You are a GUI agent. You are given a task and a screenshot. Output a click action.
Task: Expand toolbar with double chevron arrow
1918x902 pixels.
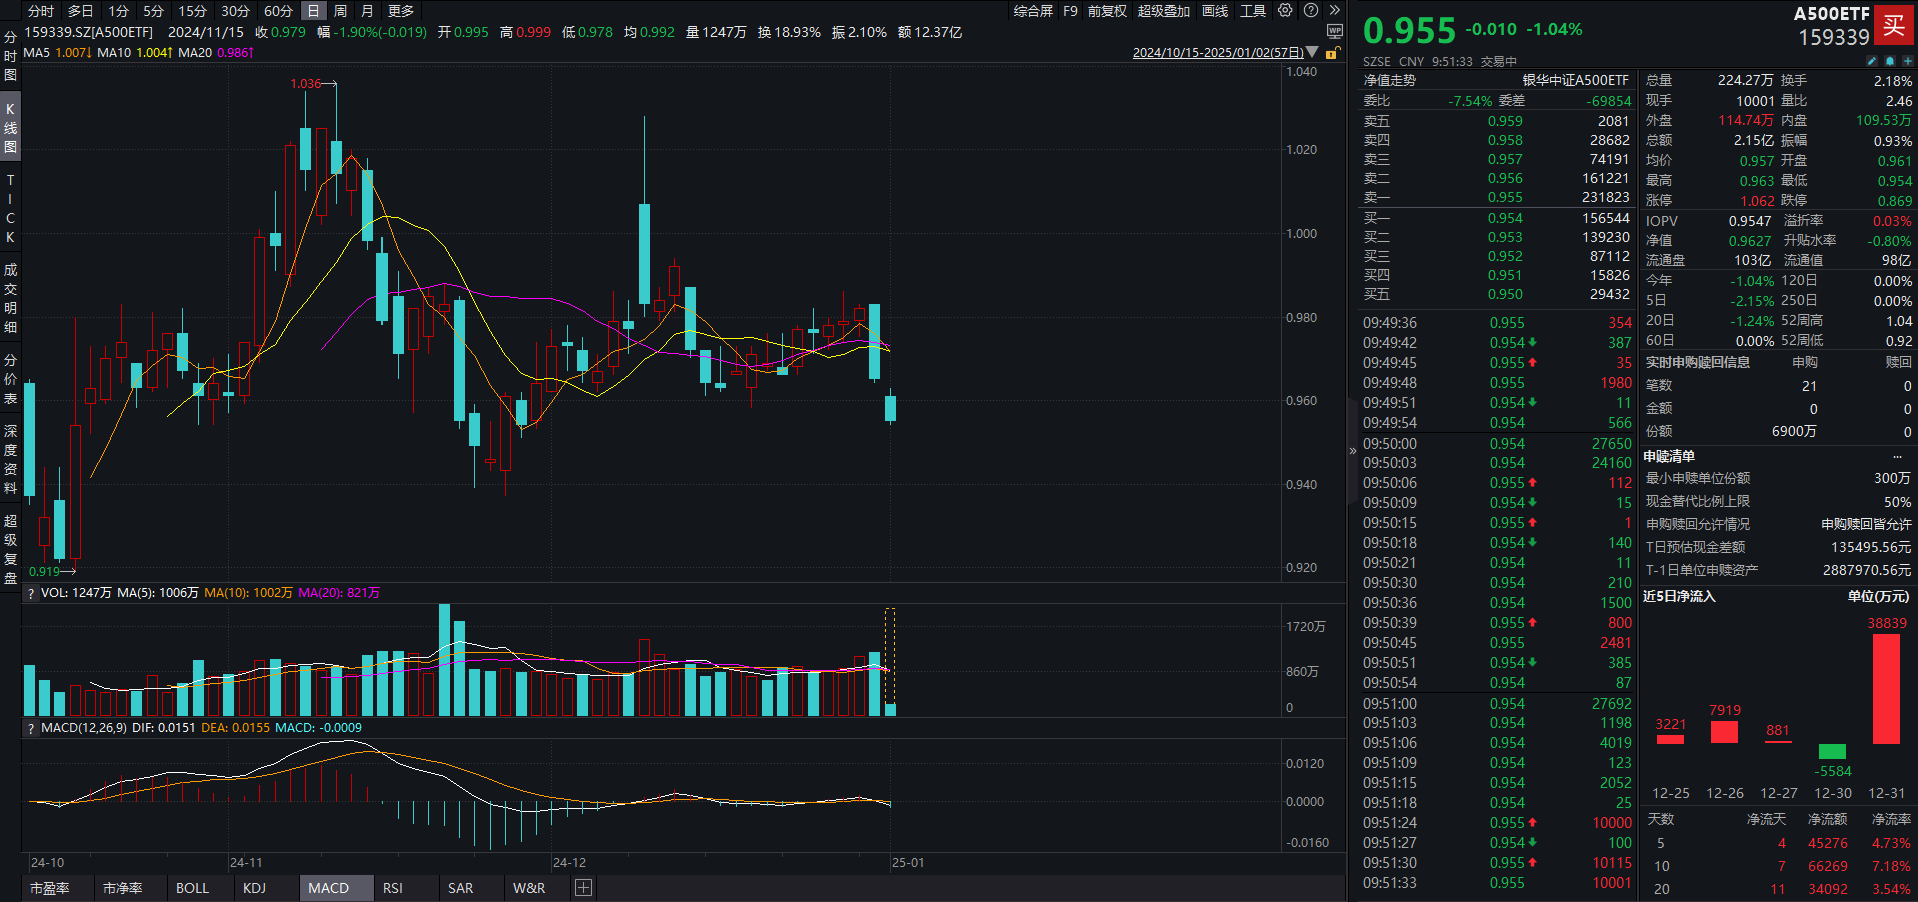click(x=1334, y=11)
